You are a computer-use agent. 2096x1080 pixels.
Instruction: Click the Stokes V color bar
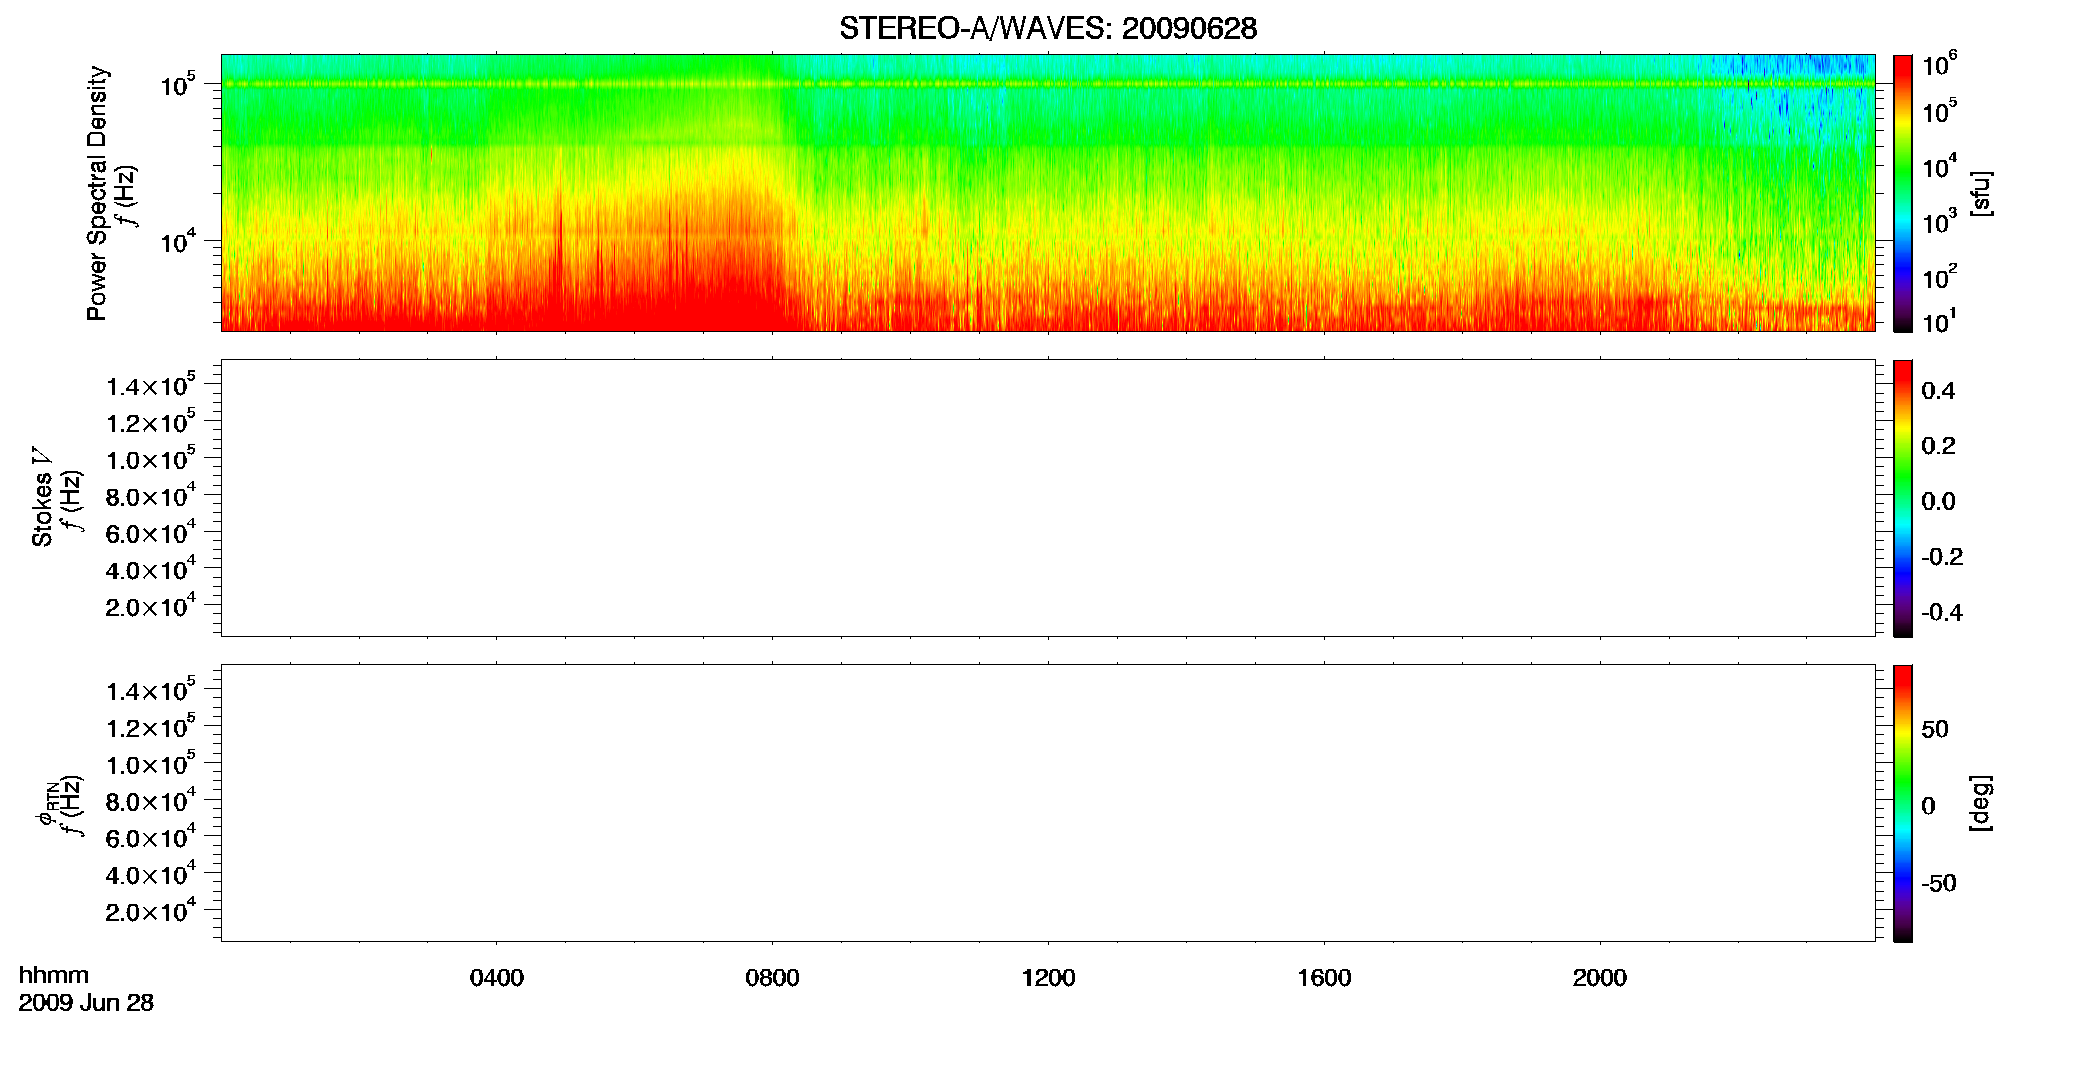coord(1902,498)
